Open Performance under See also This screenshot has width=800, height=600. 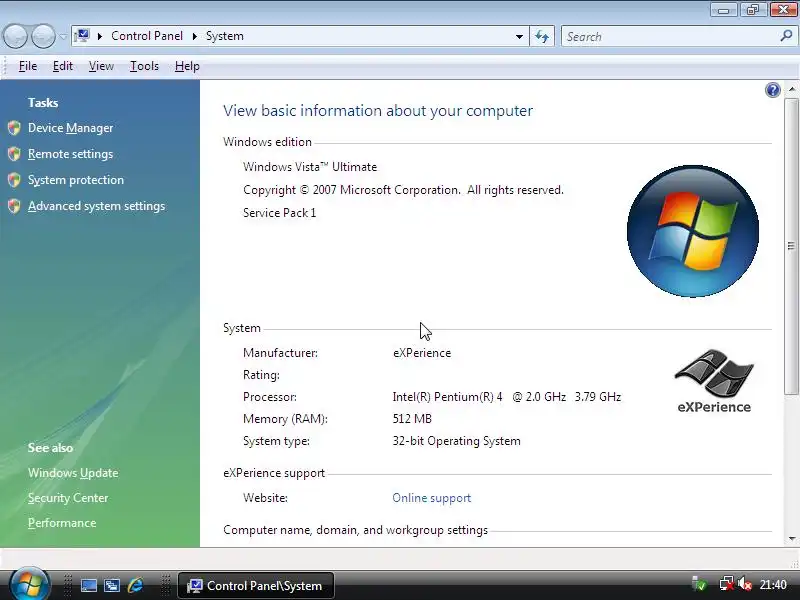(62, 523)
